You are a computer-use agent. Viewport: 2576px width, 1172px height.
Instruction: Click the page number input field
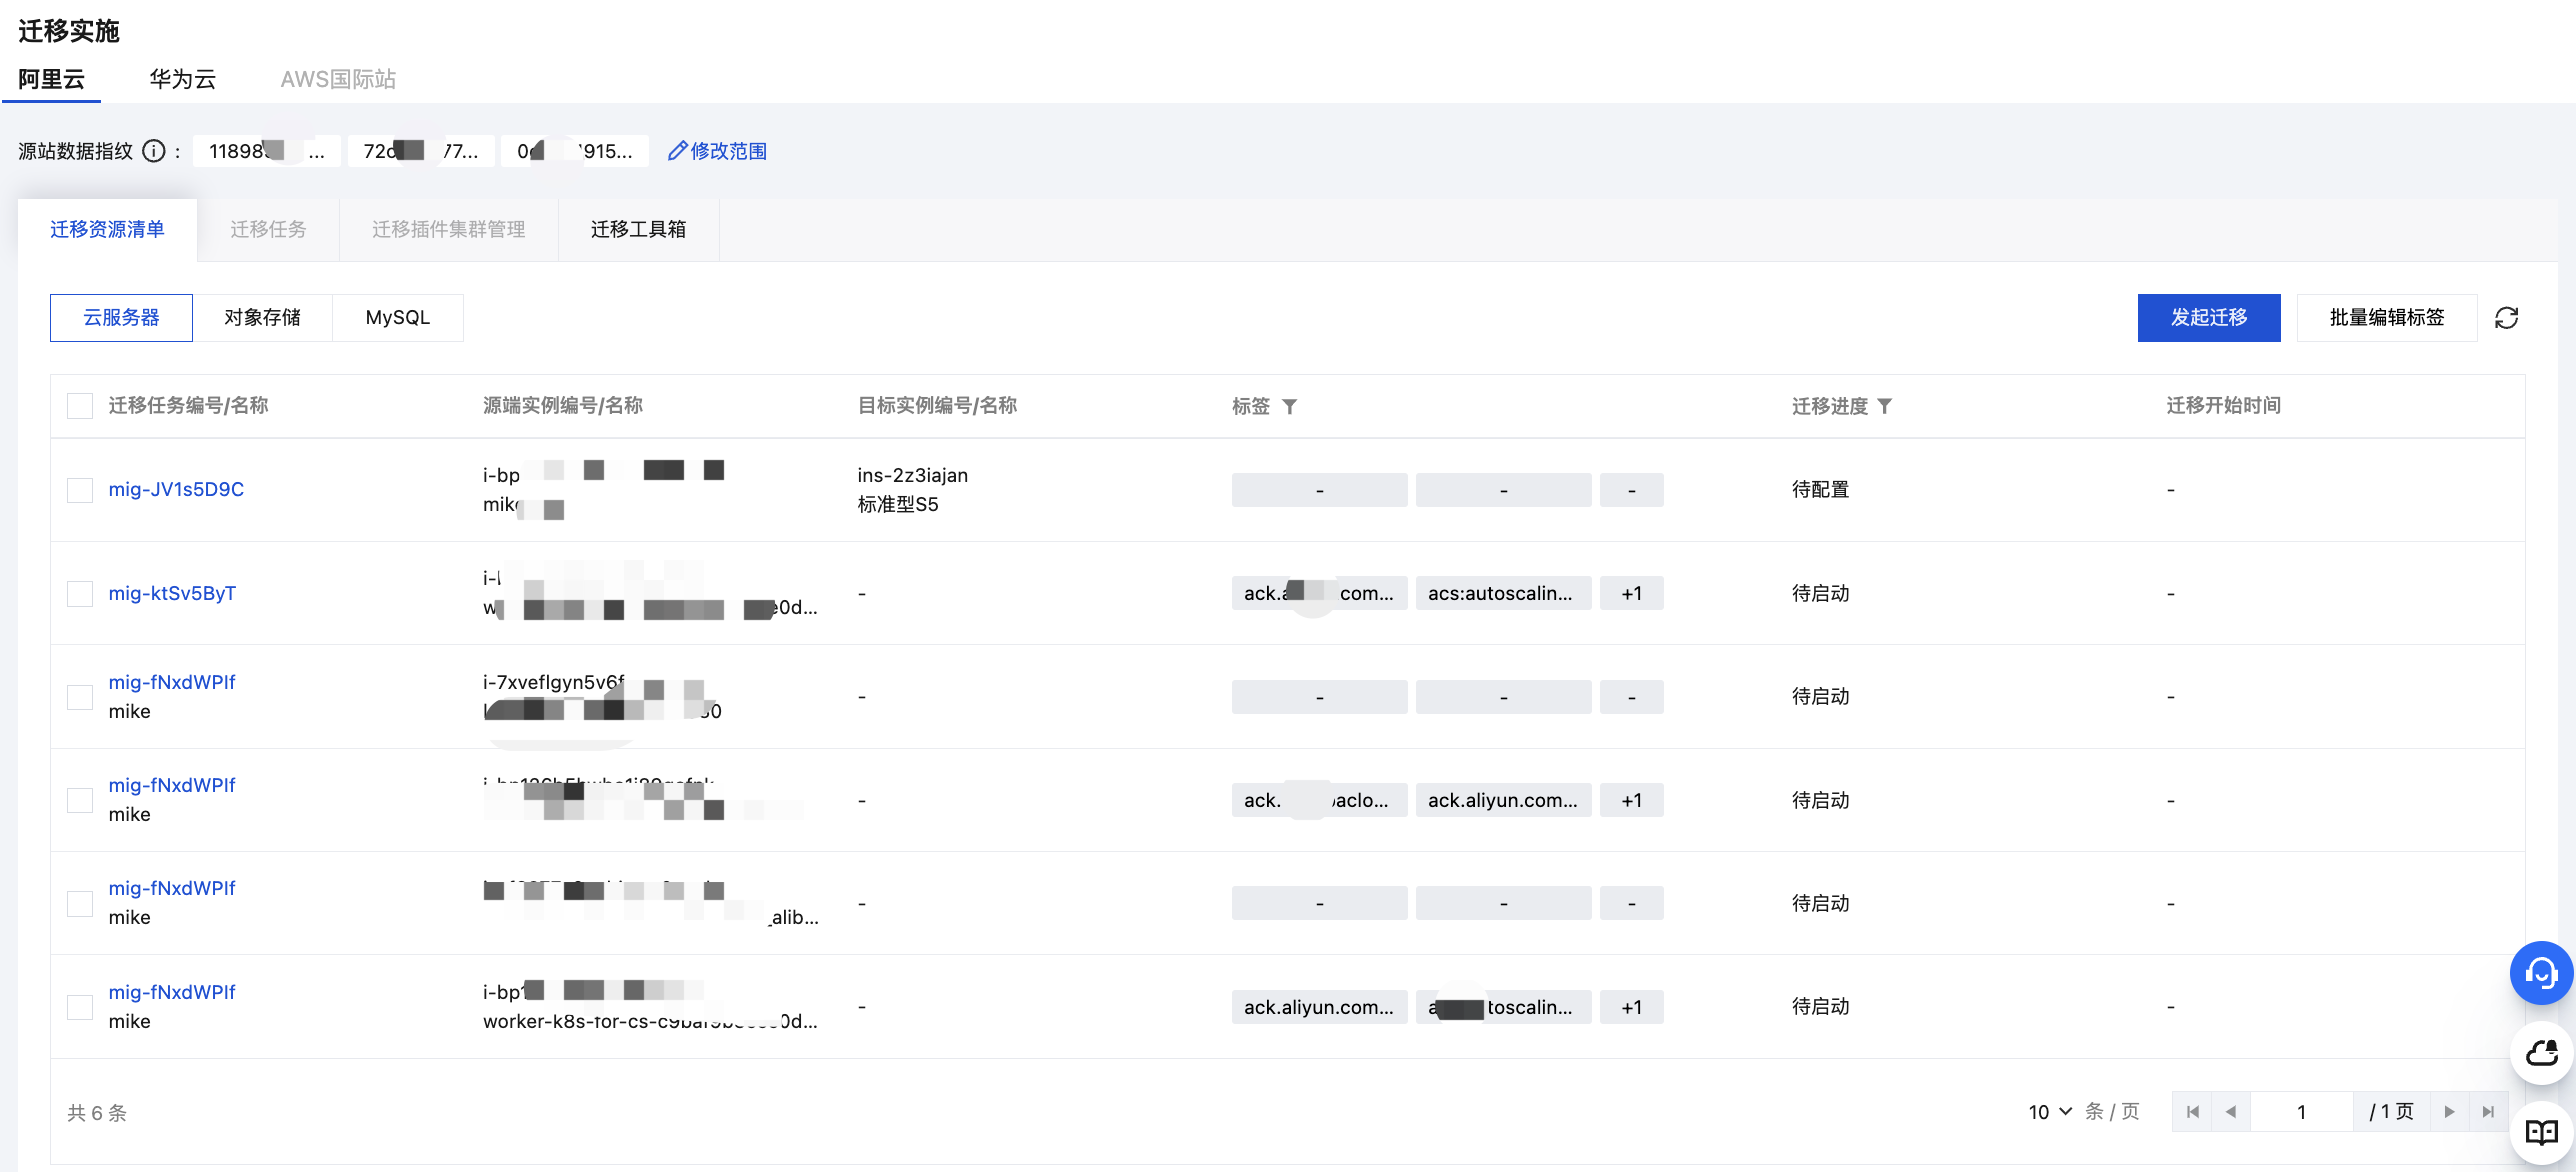pyautogui.click(x=2300, y=1112)
